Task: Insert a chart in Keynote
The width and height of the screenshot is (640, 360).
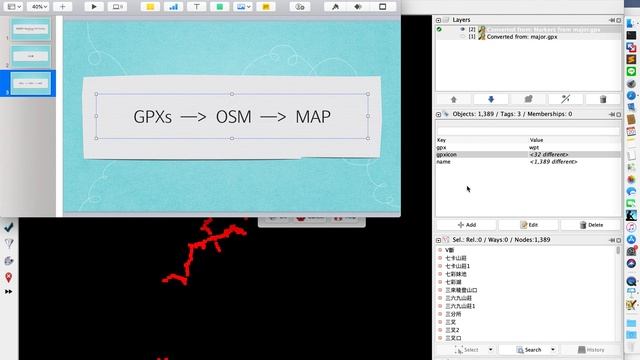Action: pyautogui.click(x=173, y=7)
